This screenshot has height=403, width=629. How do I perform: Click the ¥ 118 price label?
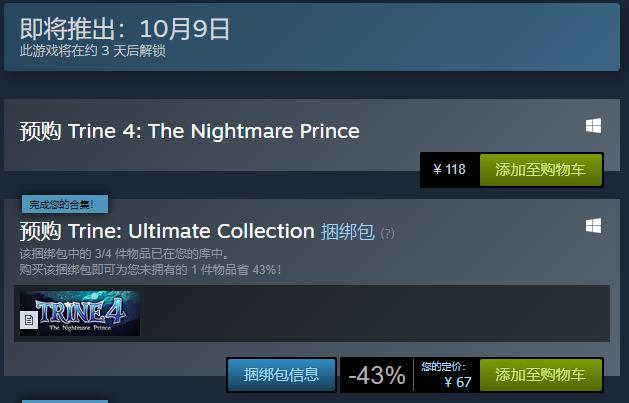tap(450, 170)
